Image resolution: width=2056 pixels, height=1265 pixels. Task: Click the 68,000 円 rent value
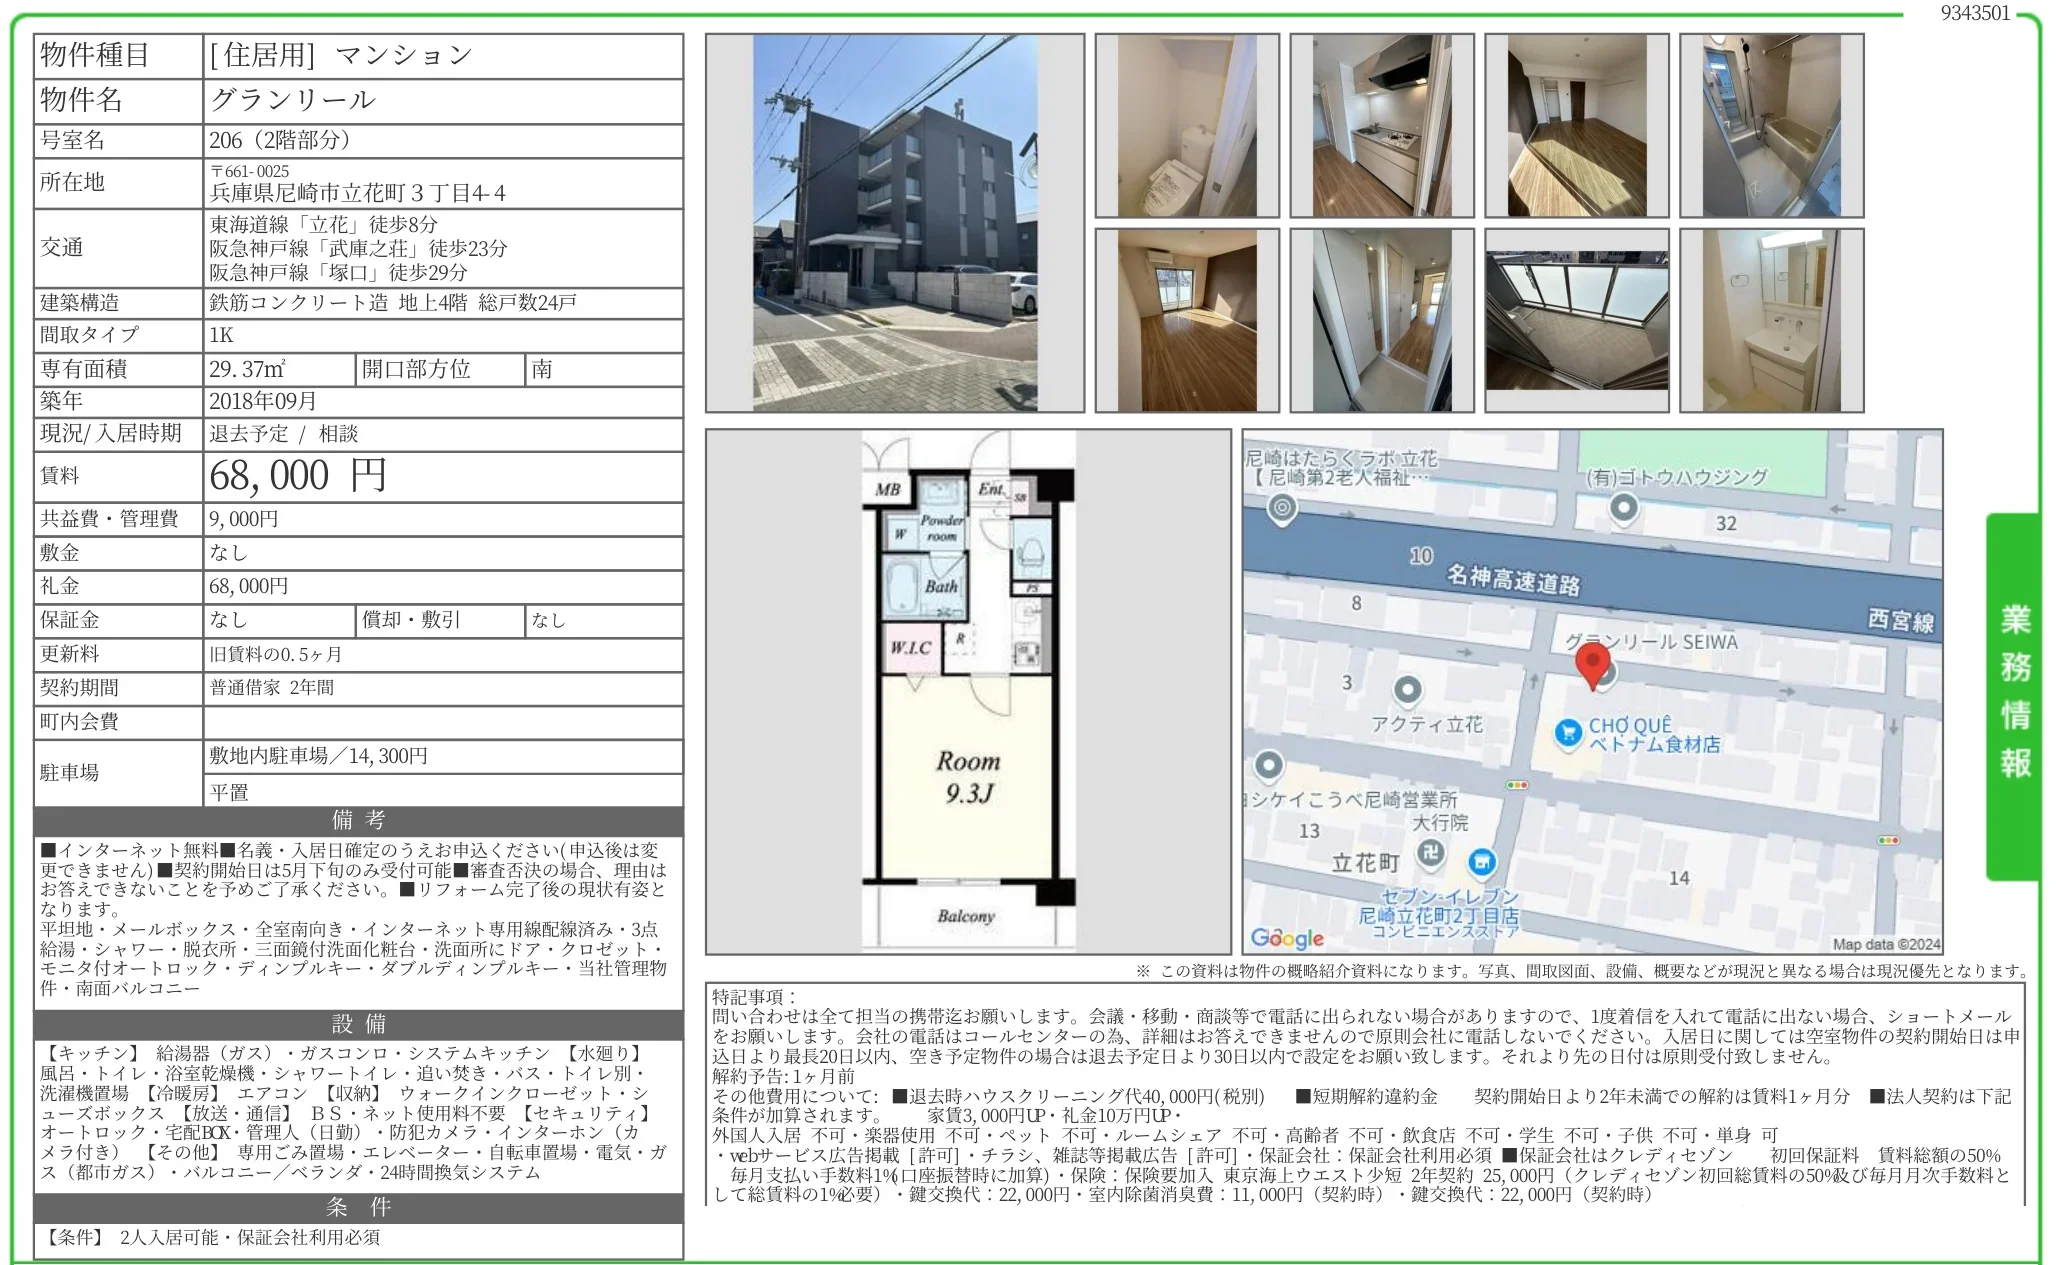point(298,476)
